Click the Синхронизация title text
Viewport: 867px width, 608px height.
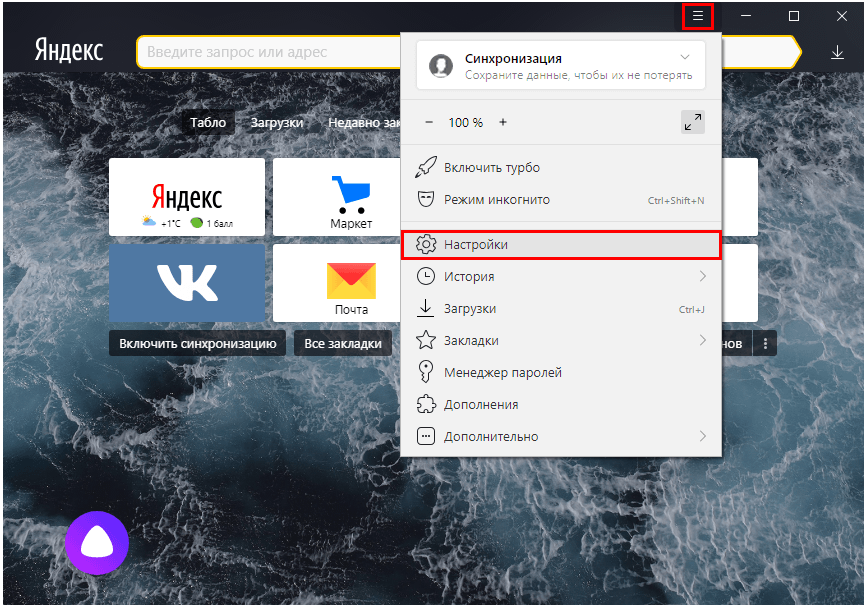513,59
